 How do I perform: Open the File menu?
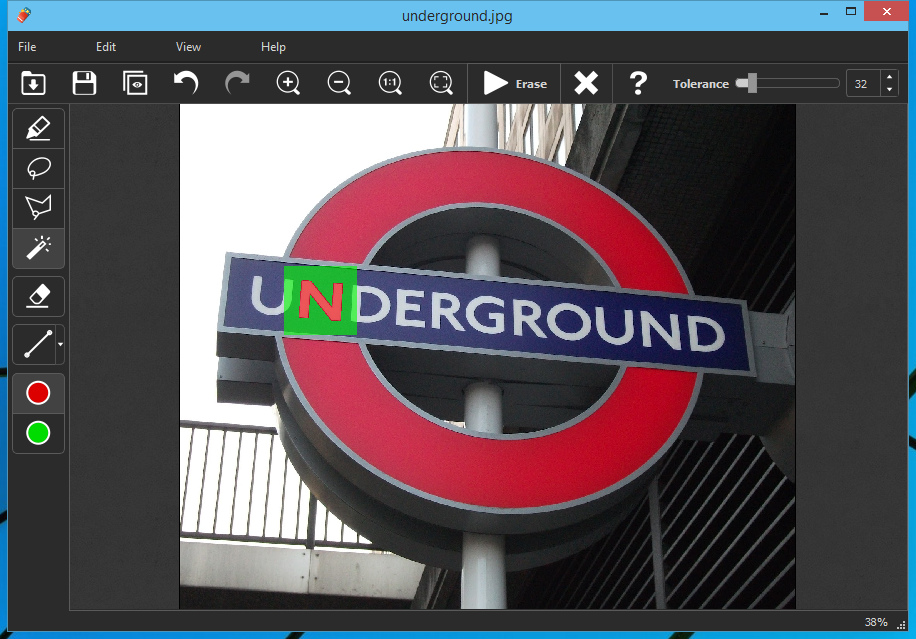click(x=27, y=47)
